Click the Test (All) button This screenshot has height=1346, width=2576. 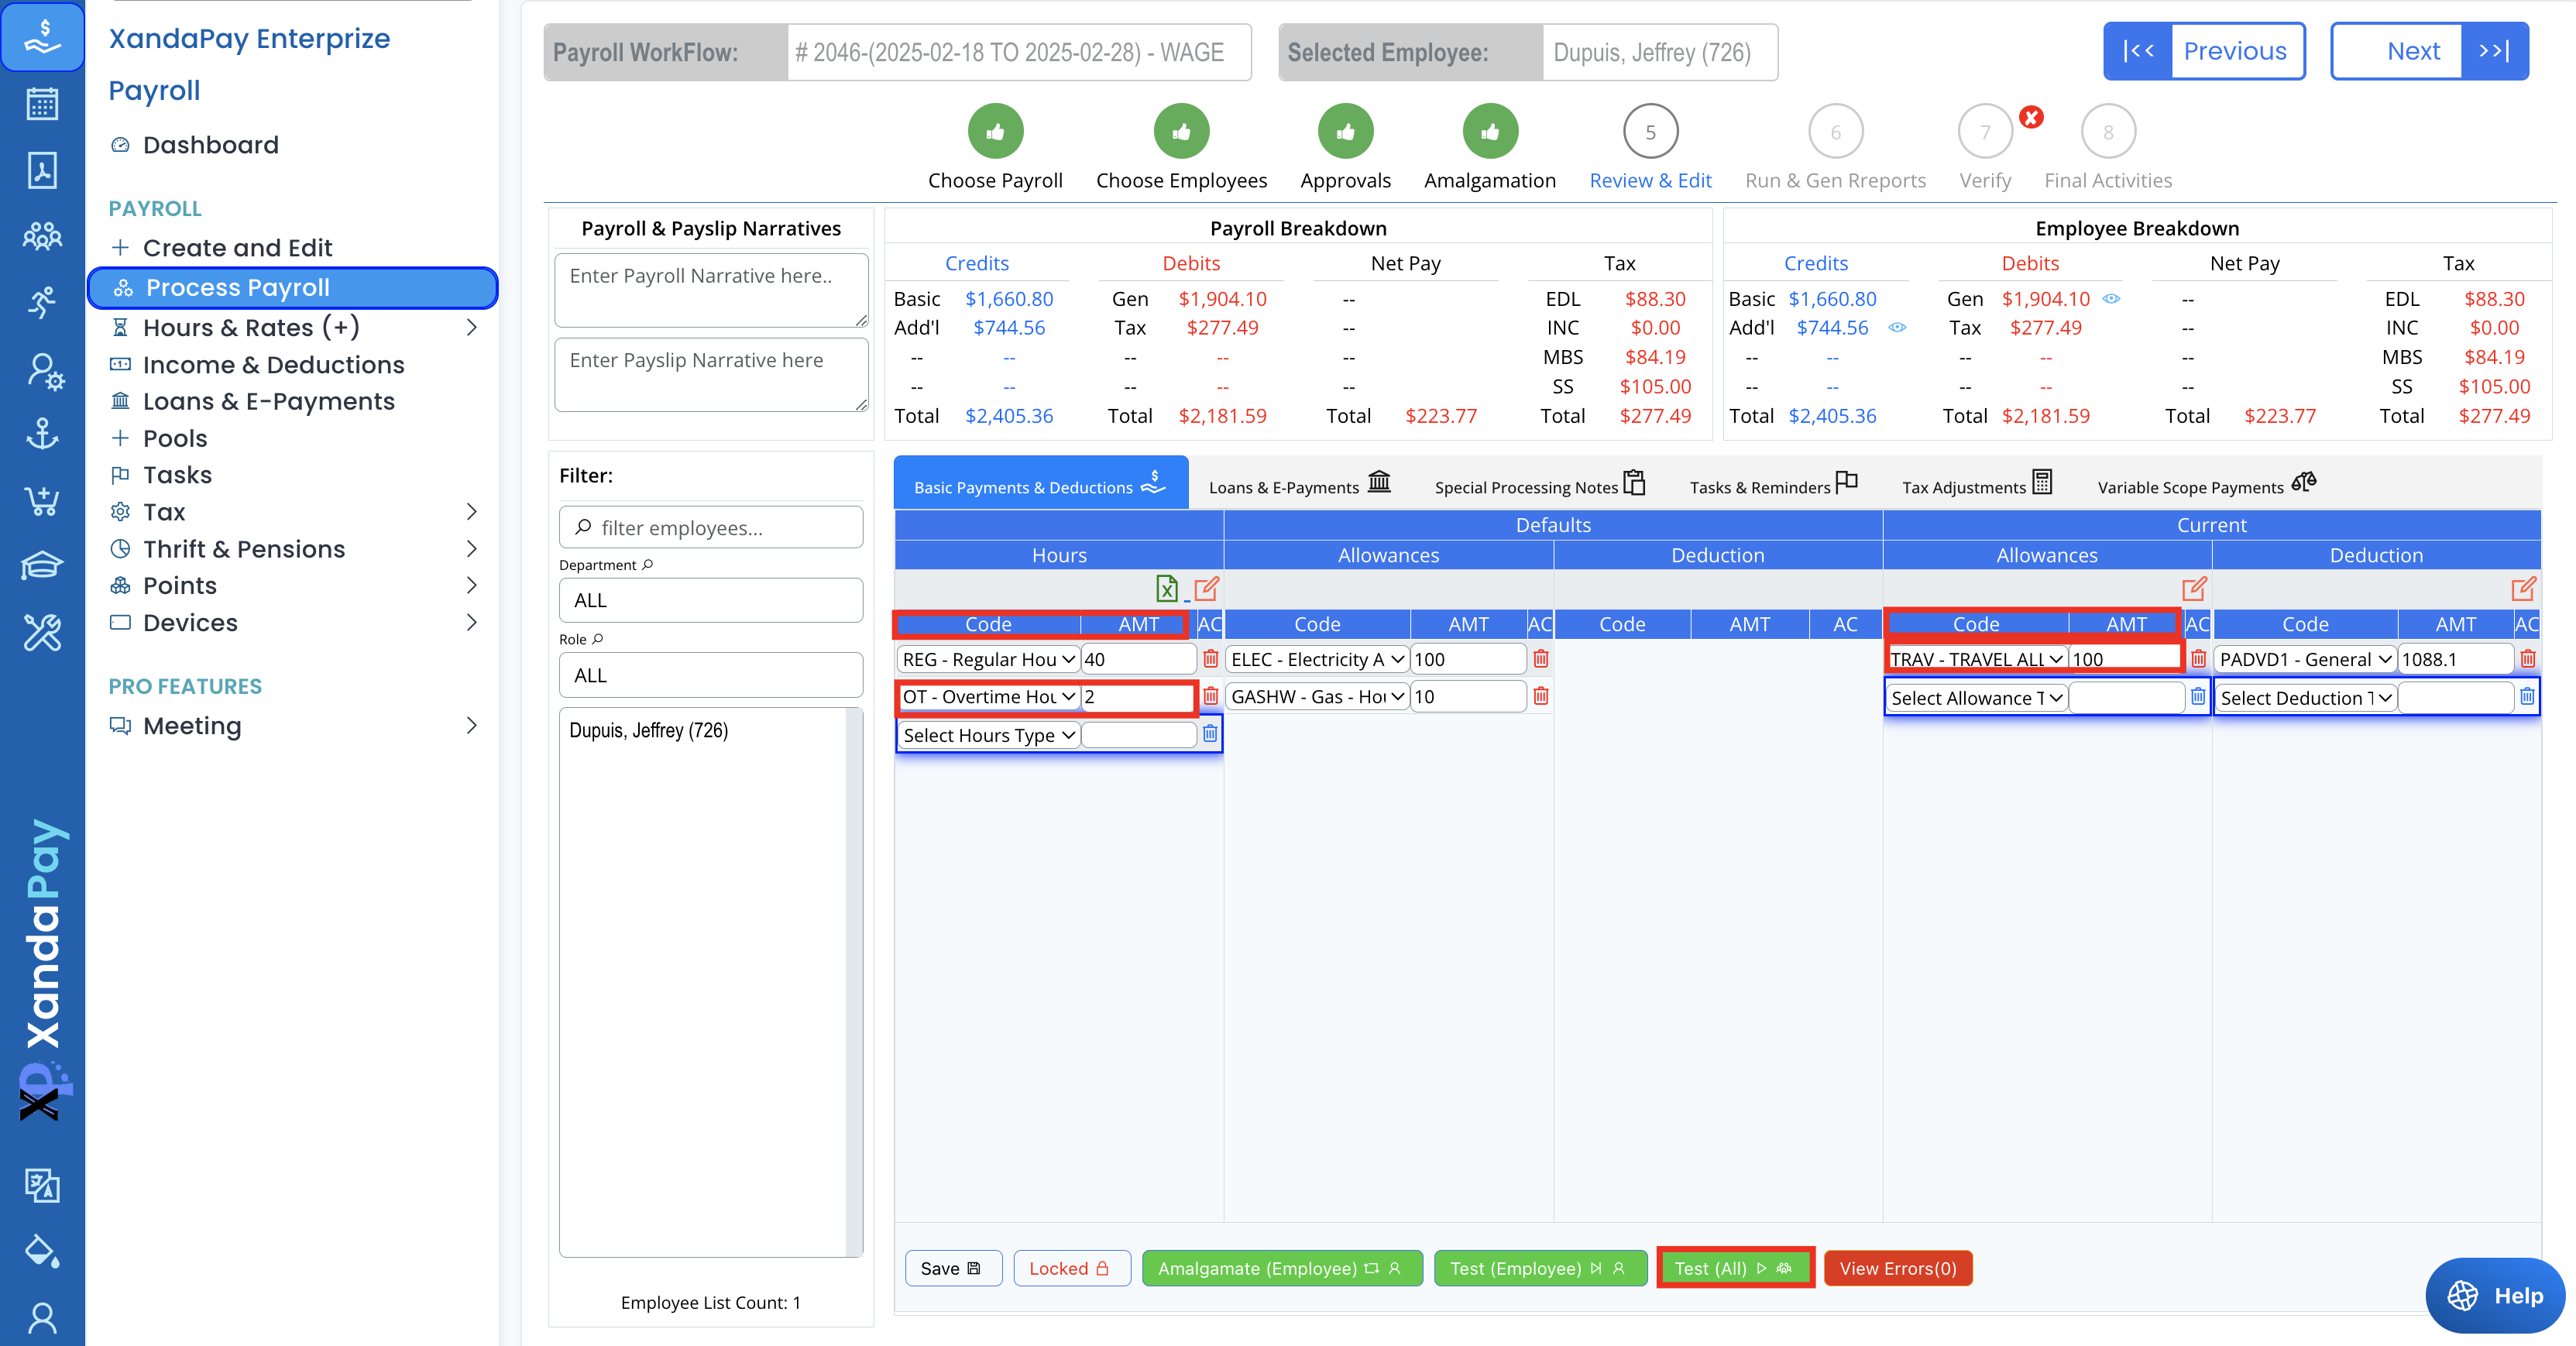click(1734, 1268)
